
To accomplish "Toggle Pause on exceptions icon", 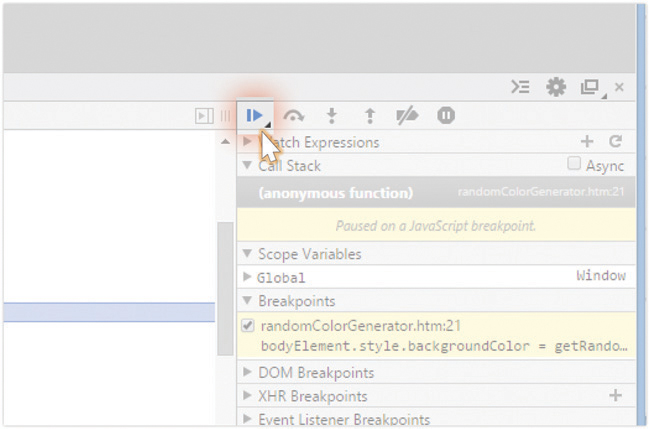I will pos(446,116).
